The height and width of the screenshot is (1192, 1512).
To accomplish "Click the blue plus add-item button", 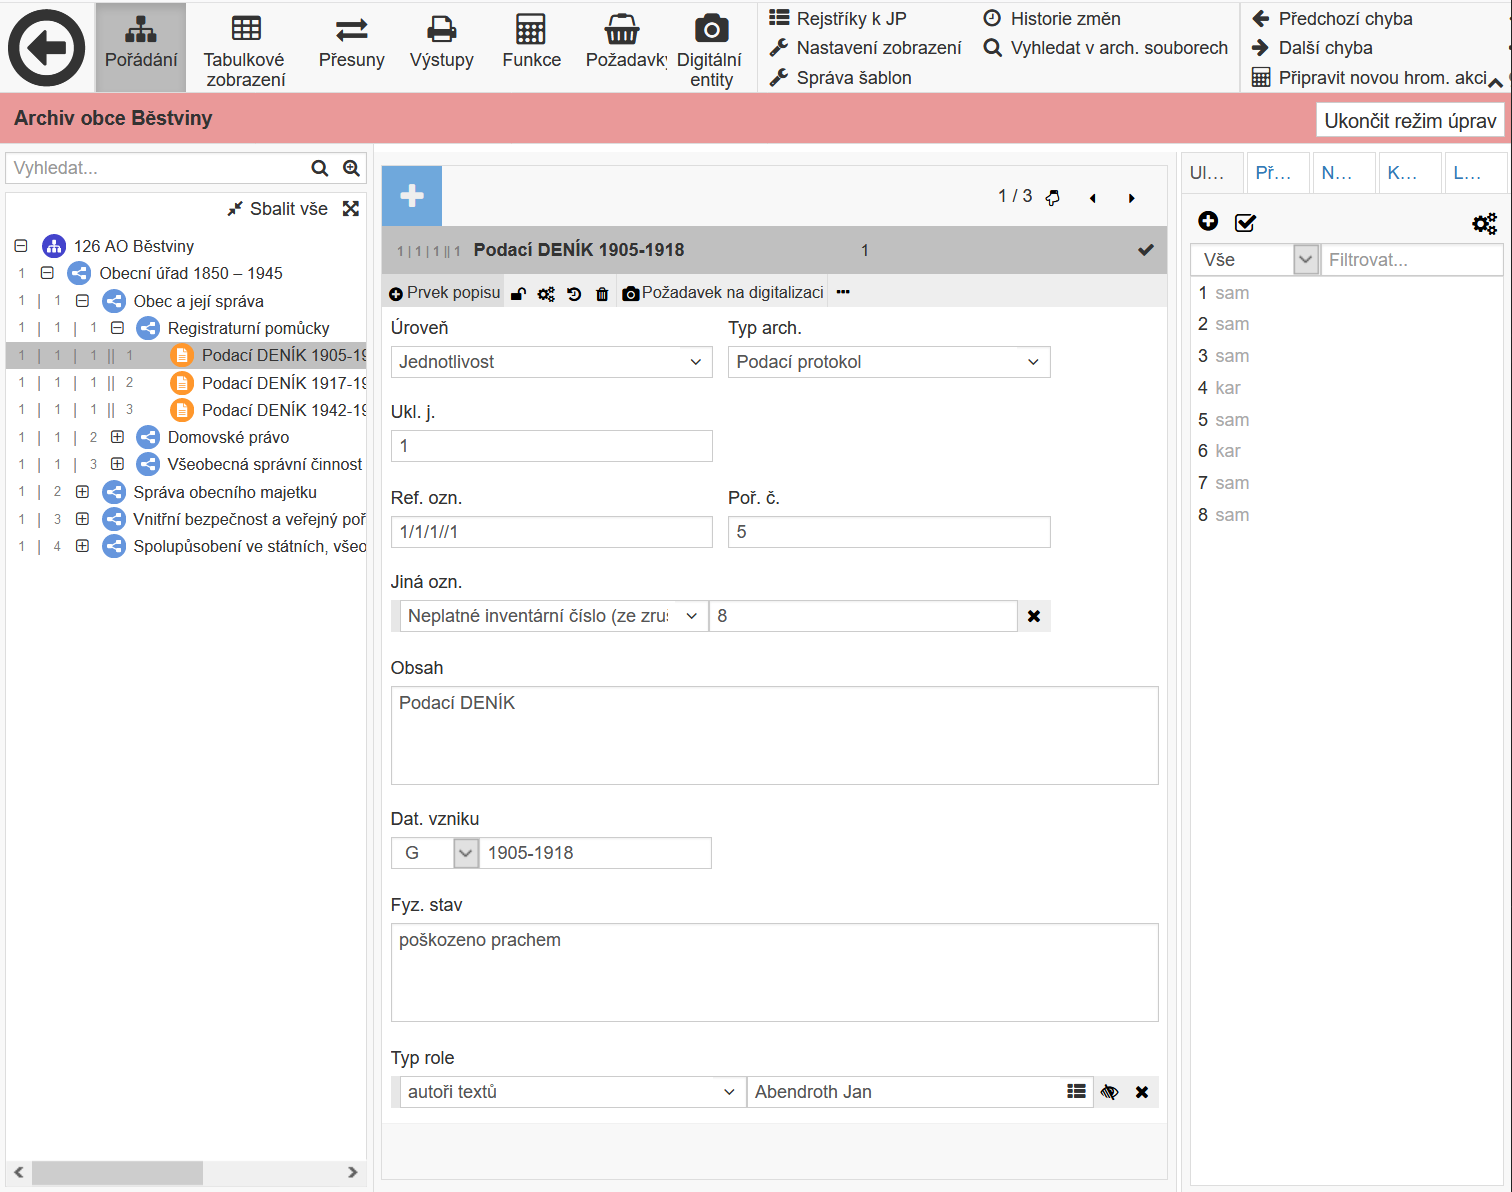I will pos(412,196).
